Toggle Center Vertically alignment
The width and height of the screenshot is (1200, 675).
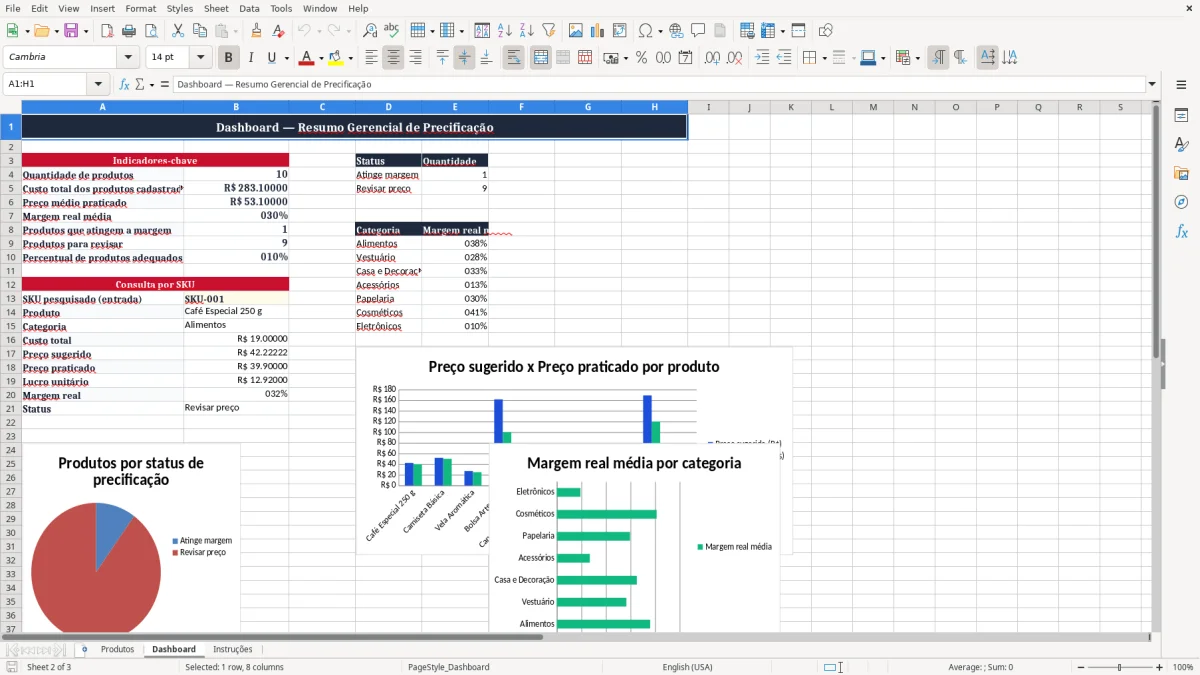(x=464, y=58)
